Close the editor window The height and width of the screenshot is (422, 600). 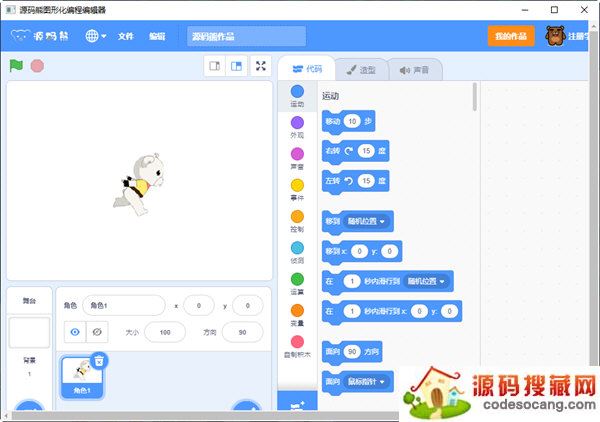[584, 10]
